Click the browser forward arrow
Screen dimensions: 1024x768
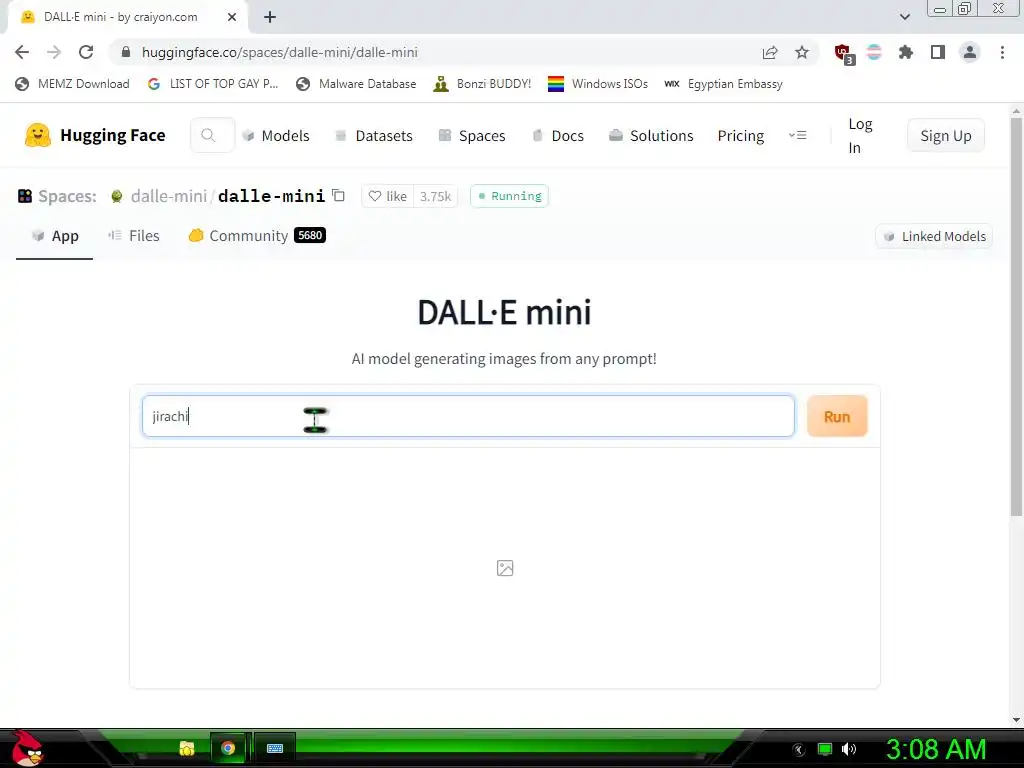point(54,52)
